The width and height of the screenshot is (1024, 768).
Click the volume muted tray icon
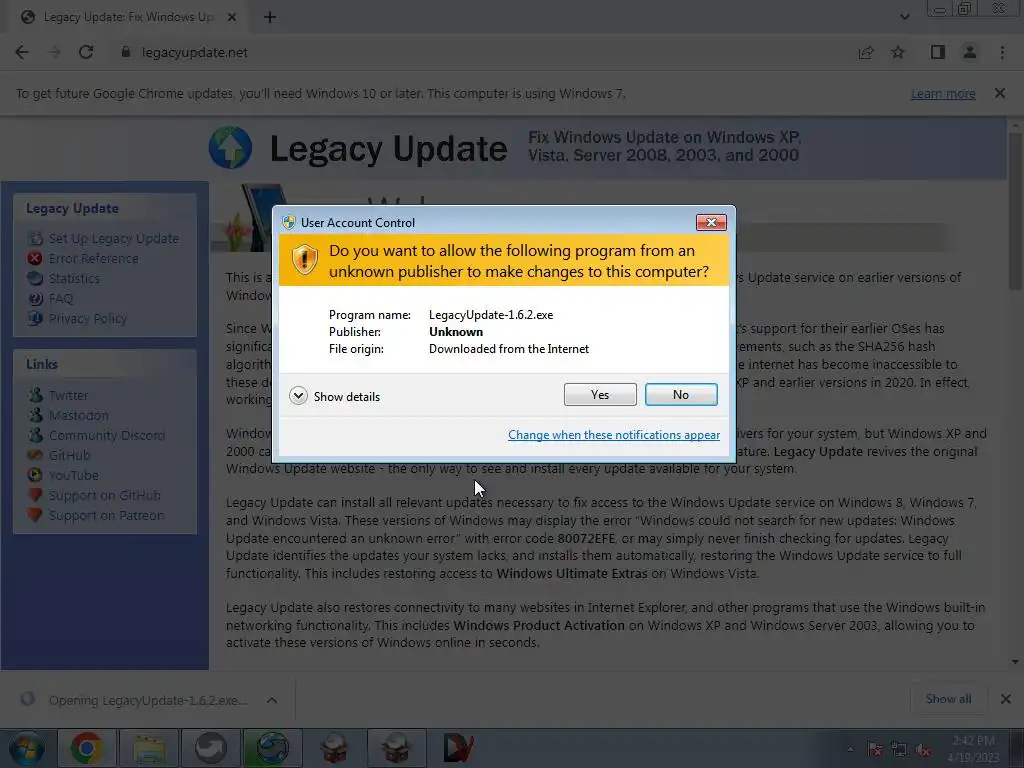(x=923, y=750)
